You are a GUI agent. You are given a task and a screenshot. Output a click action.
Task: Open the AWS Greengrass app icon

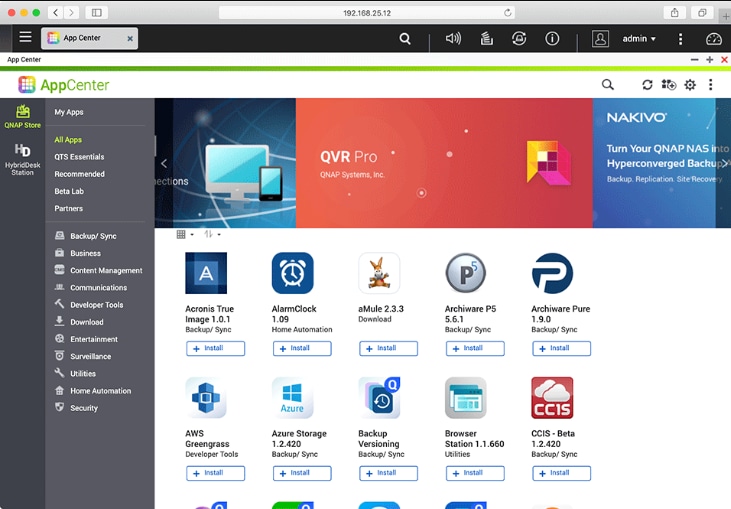click(x=206, y=398)
